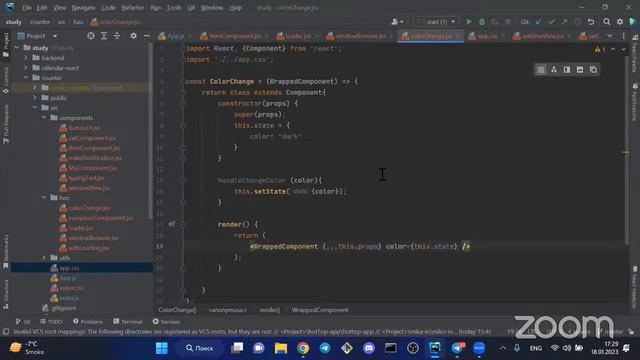The height and width of the screenshot is (360, 640).
Task: Click the Project panel vertical scrollbar
Action: [151, 131]
